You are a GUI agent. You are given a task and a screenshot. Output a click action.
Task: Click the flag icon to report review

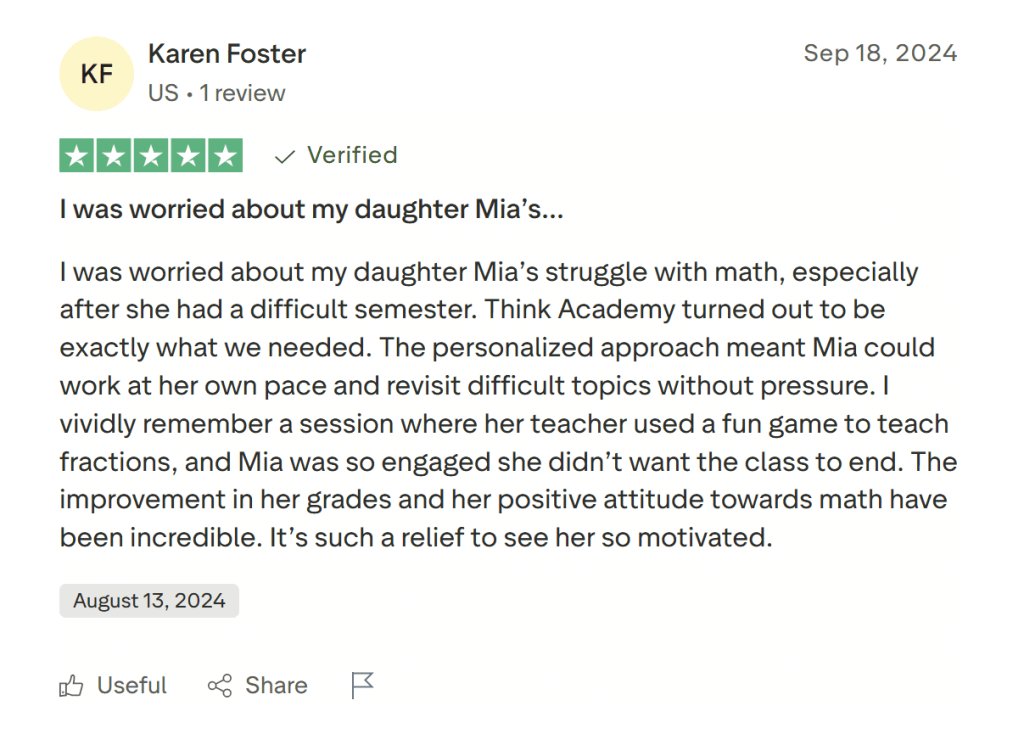pyautogui.click(x=362, y=684)
